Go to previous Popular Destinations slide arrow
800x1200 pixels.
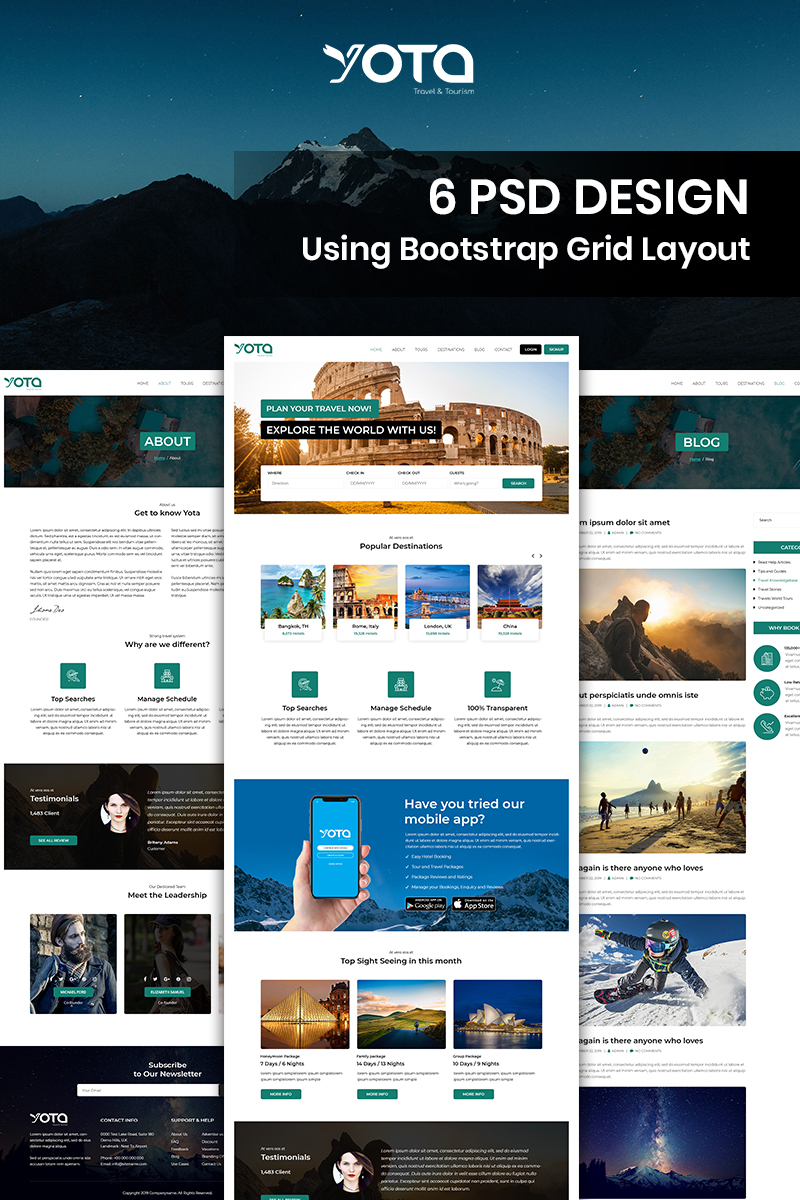tap(533, 555)
